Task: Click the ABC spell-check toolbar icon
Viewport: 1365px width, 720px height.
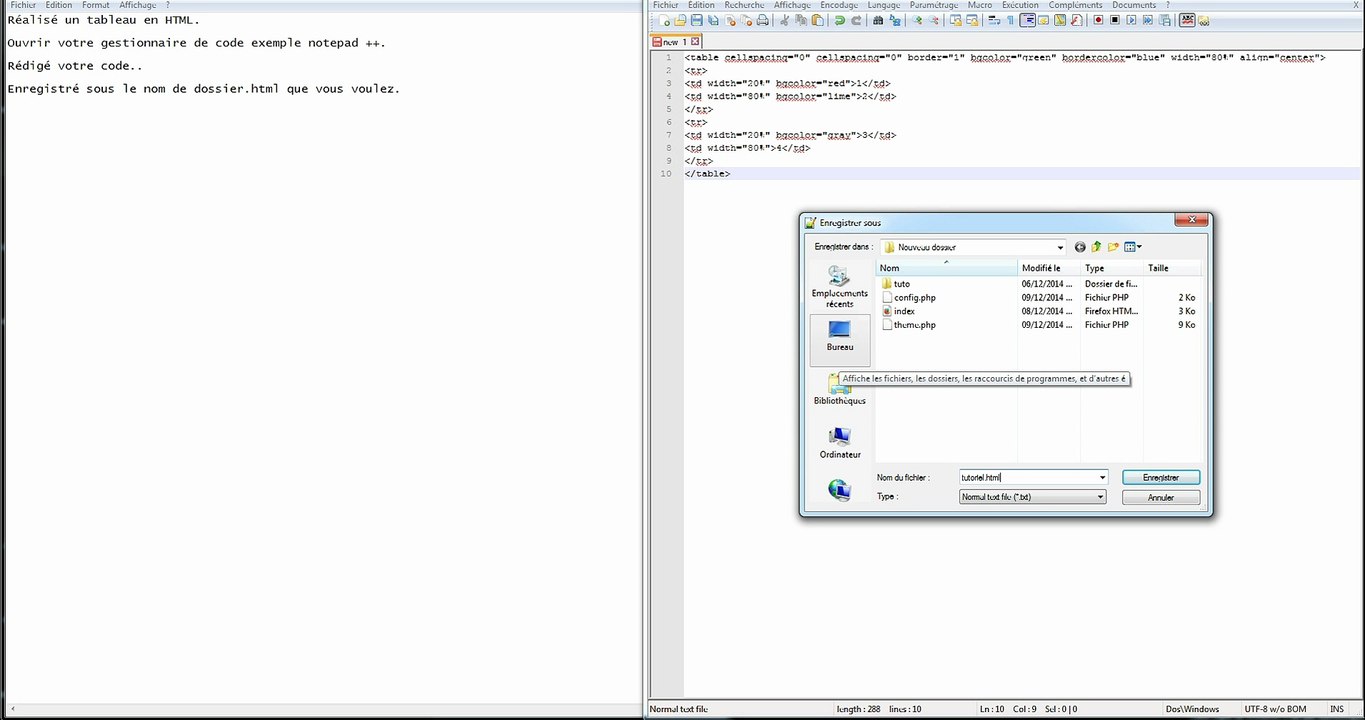Action: (1187, 20)
